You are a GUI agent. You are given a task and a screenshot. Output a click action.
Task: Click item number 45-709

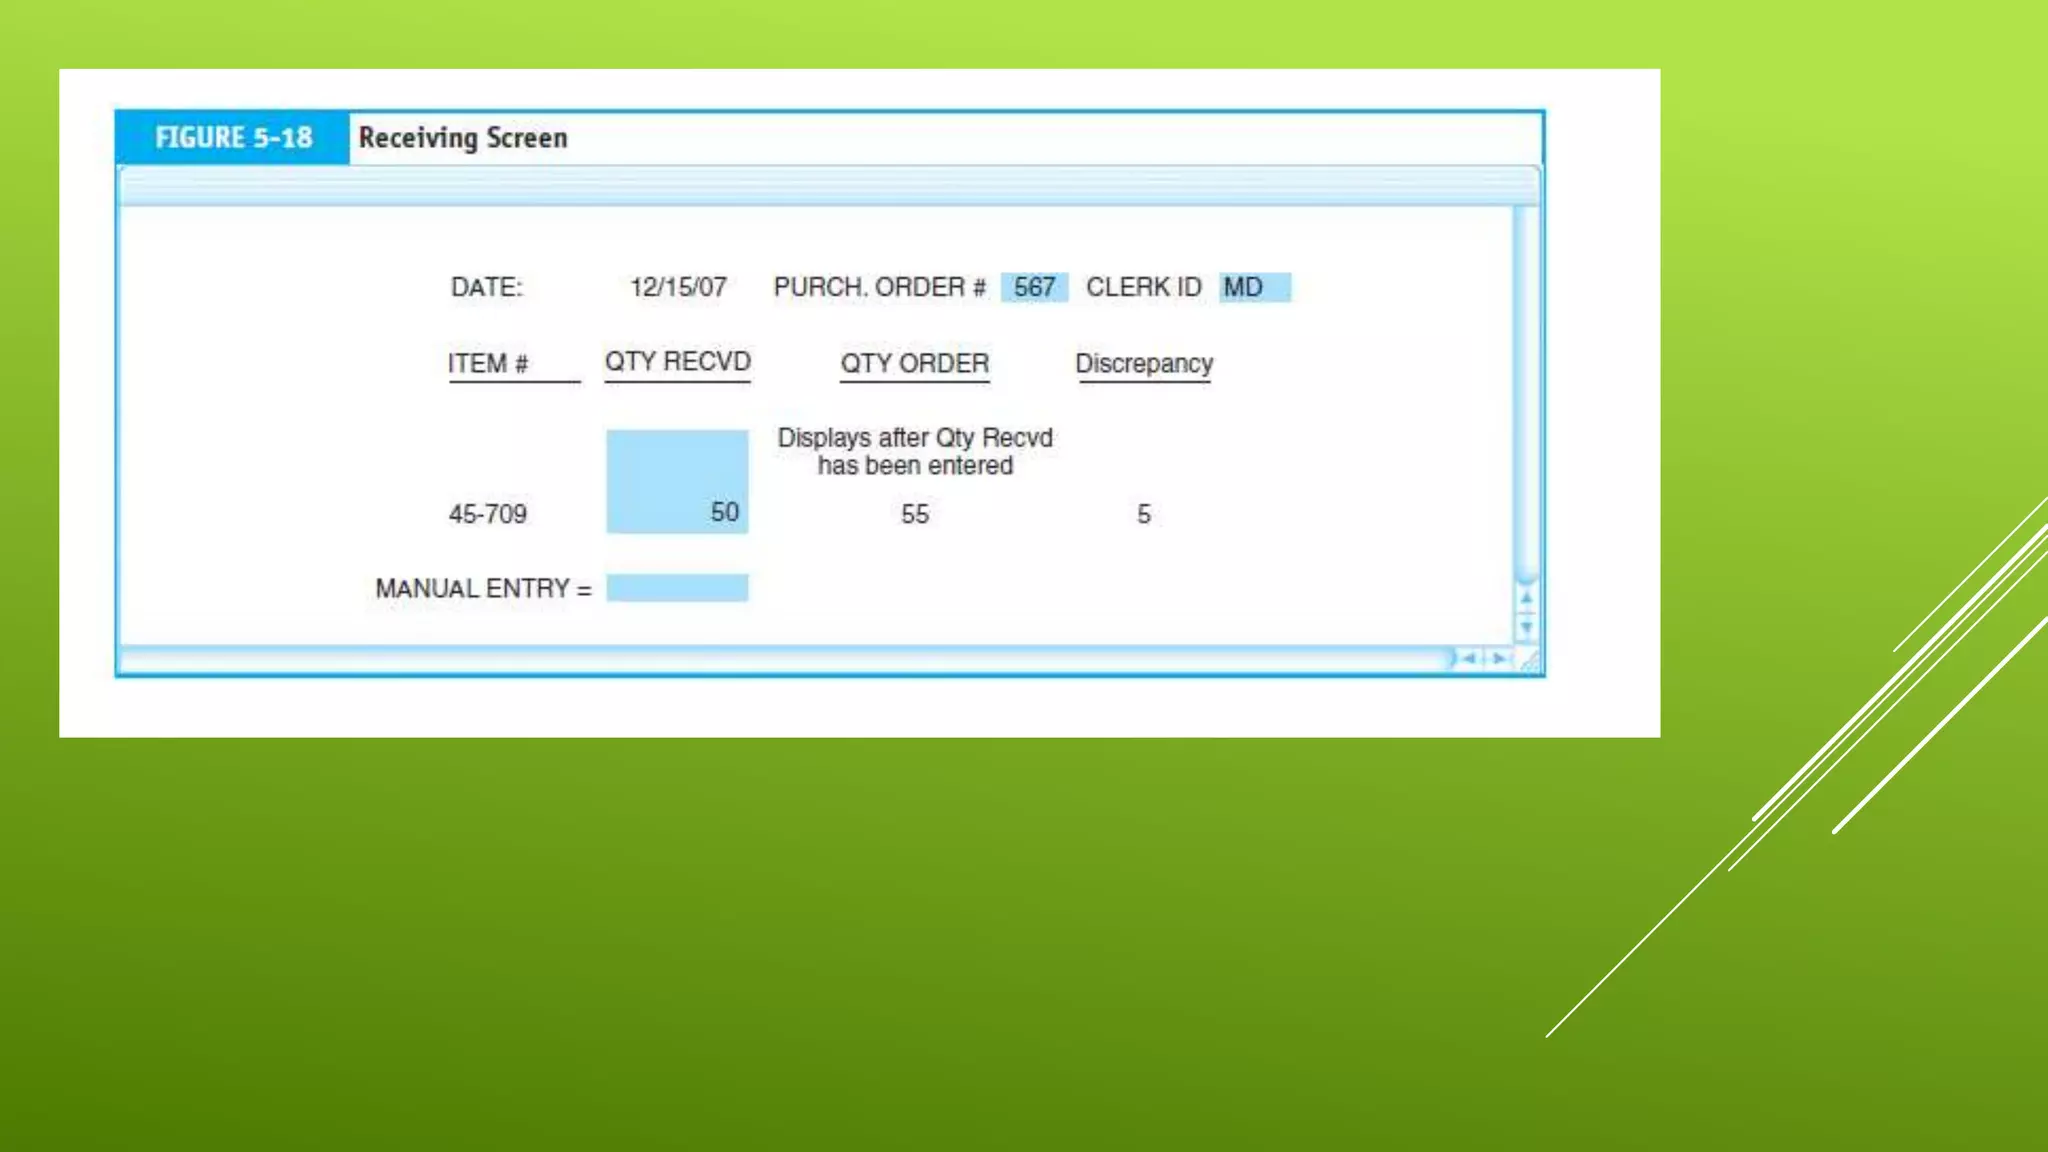[x=488, y=514]
